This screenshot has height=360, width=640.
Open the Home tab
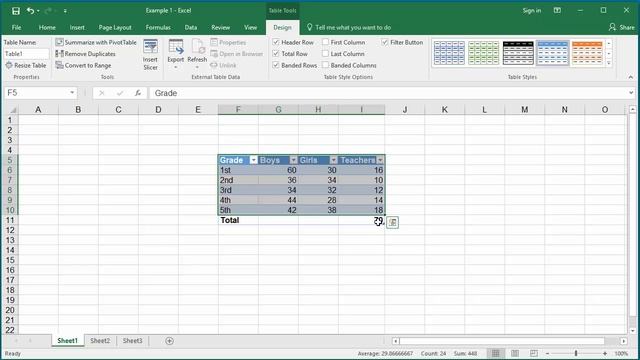click(47, 27)
